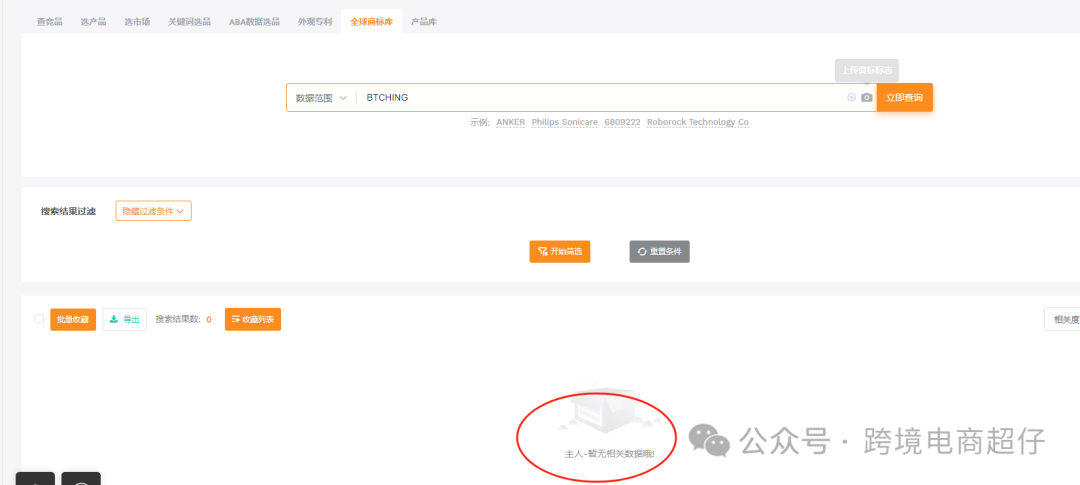The height and width of the screenshot is (485, 1080).
Task: Select the ABA数据选品 tab
Action: click(255, 21)
